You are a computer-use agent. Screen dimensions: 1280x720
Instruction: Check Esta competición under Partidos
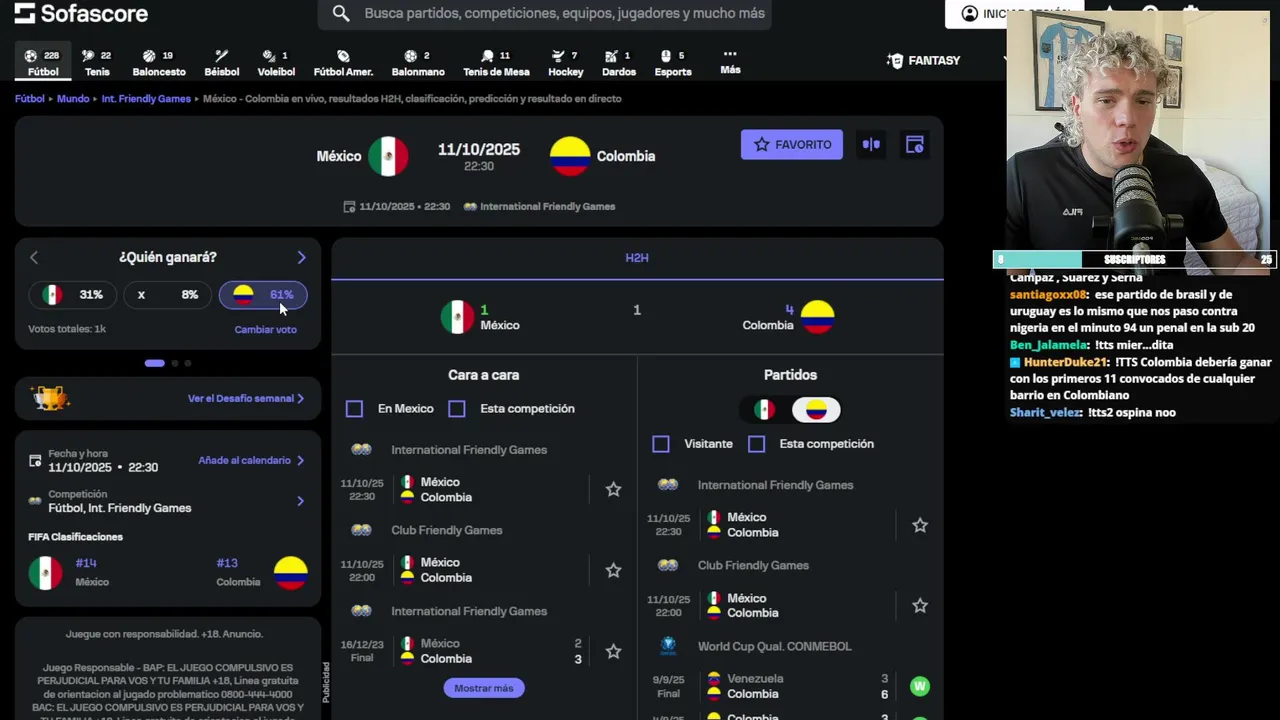757,444
